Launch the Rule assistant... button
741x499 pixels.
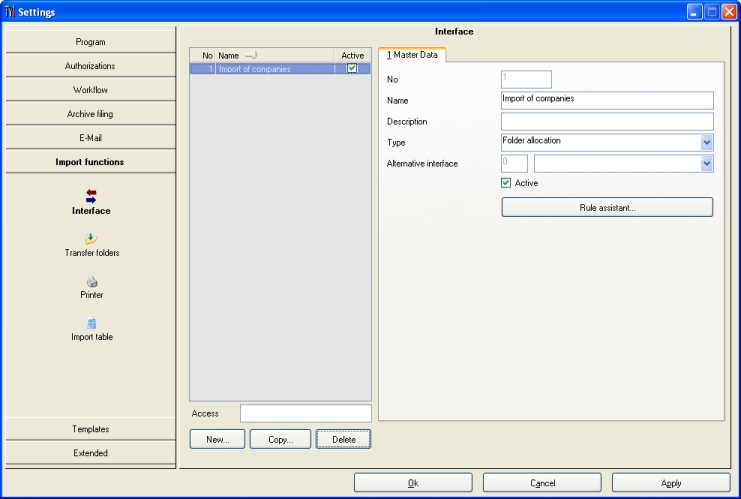click(x=607, y=207)
